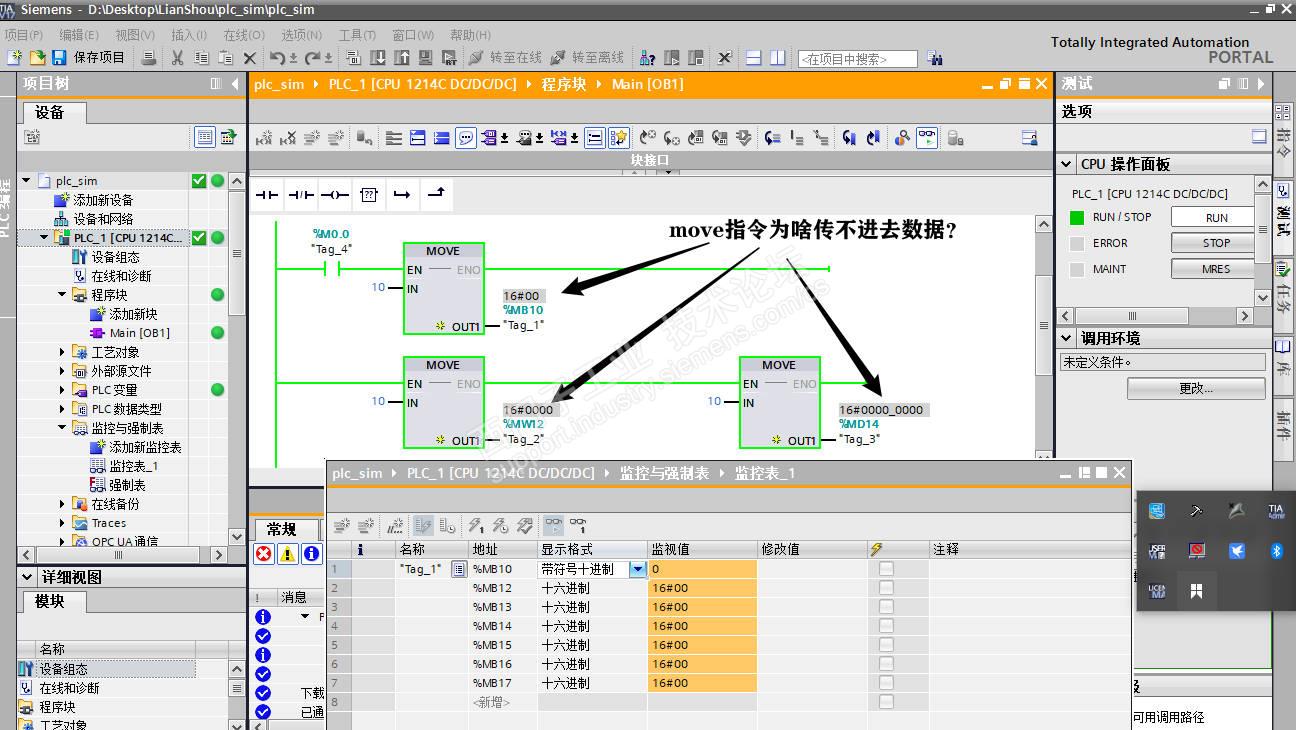Tick the modify checkbox for the %MB12 row
1296x730 pixels.
point(886,588)
